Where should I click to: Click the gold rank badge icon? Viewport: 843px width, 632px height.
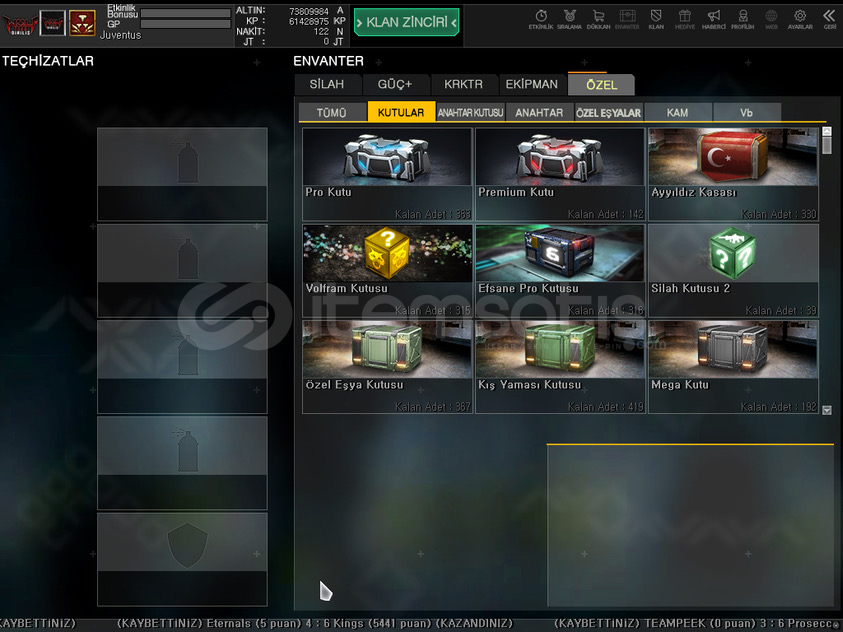[x=82, y=23]
